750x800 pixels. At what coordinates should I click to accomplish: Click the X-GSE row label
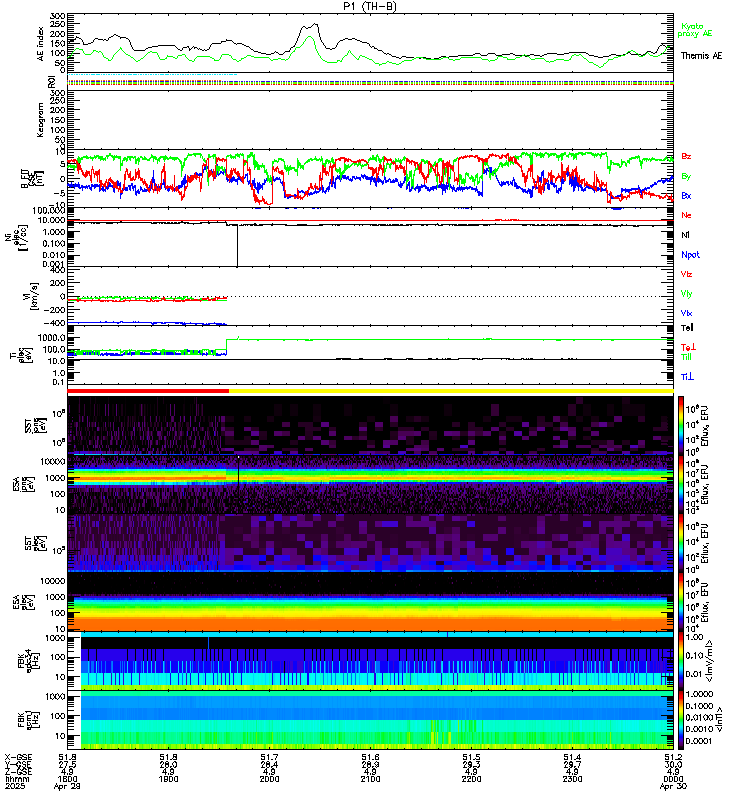click(x=18, y=757)
